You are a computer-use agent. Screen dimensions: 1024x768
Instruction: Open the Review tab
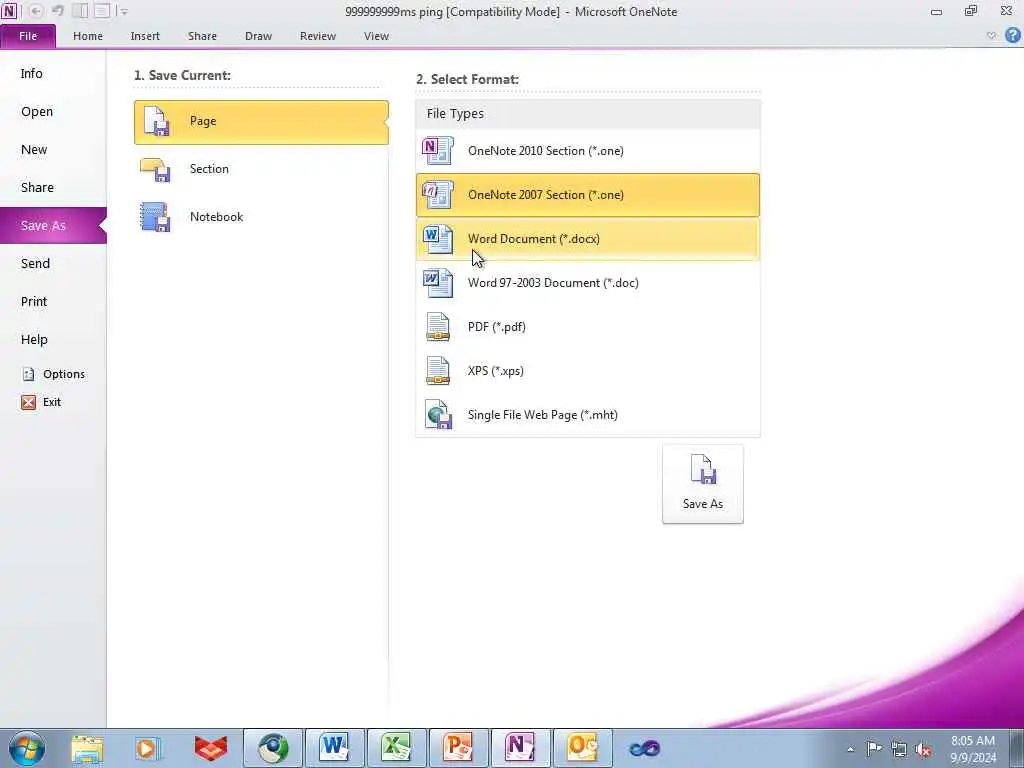pyautogui.click(x=318, y=36)
